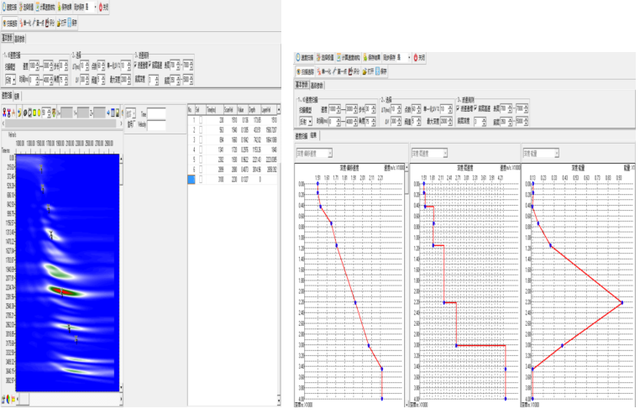This screenshot has width=640, height=414.
Task: Check the Sel box in table row 6
Action: pyautogui.click(x=200, y=169)
